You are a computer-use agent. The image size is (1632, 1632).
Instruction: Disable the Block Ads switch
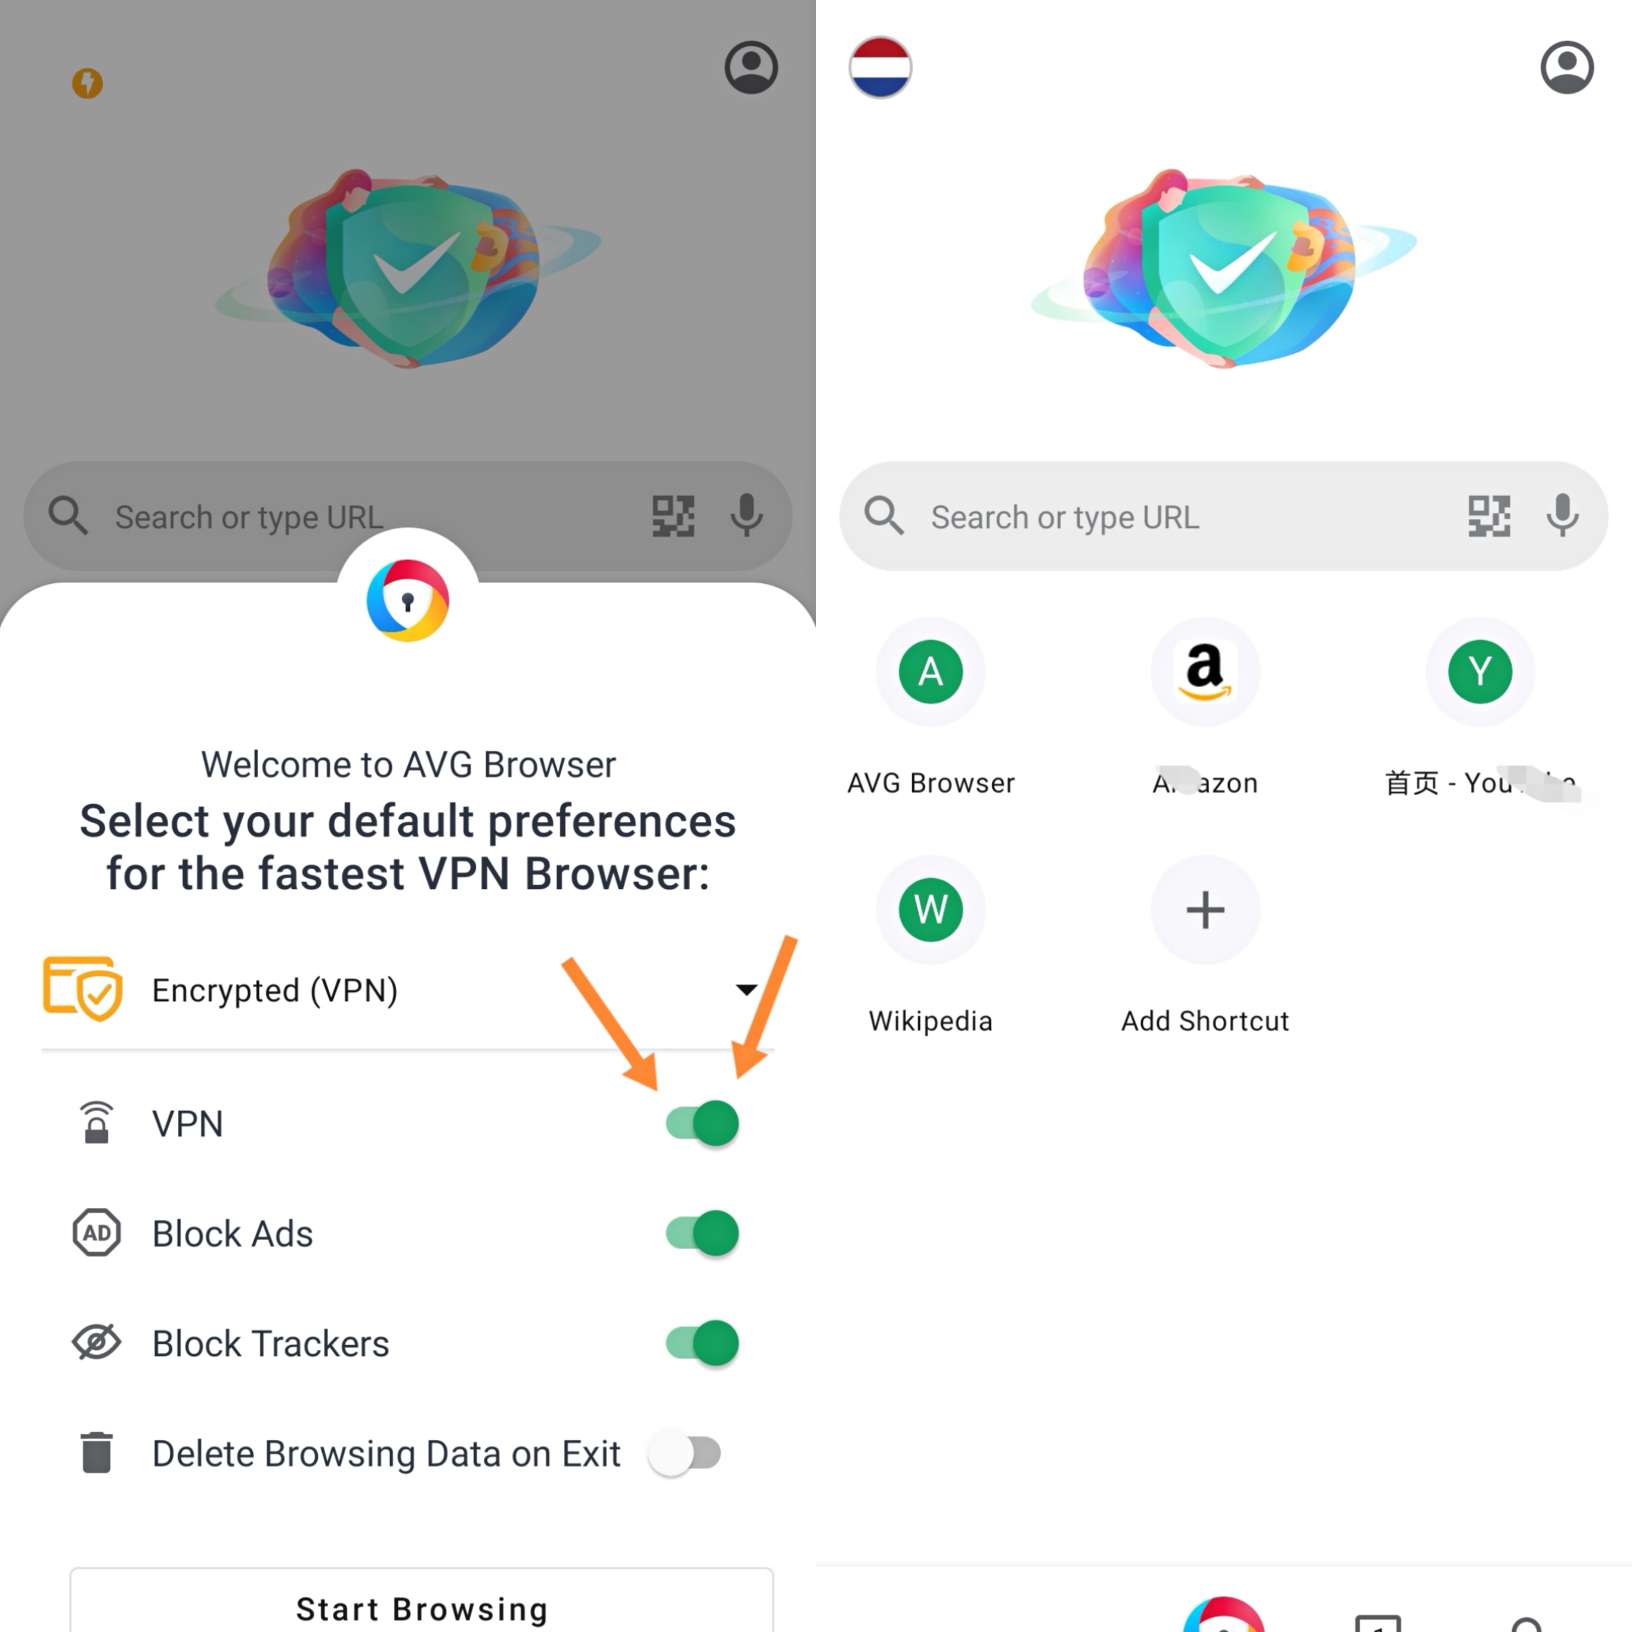click(x=702, y=1233)
